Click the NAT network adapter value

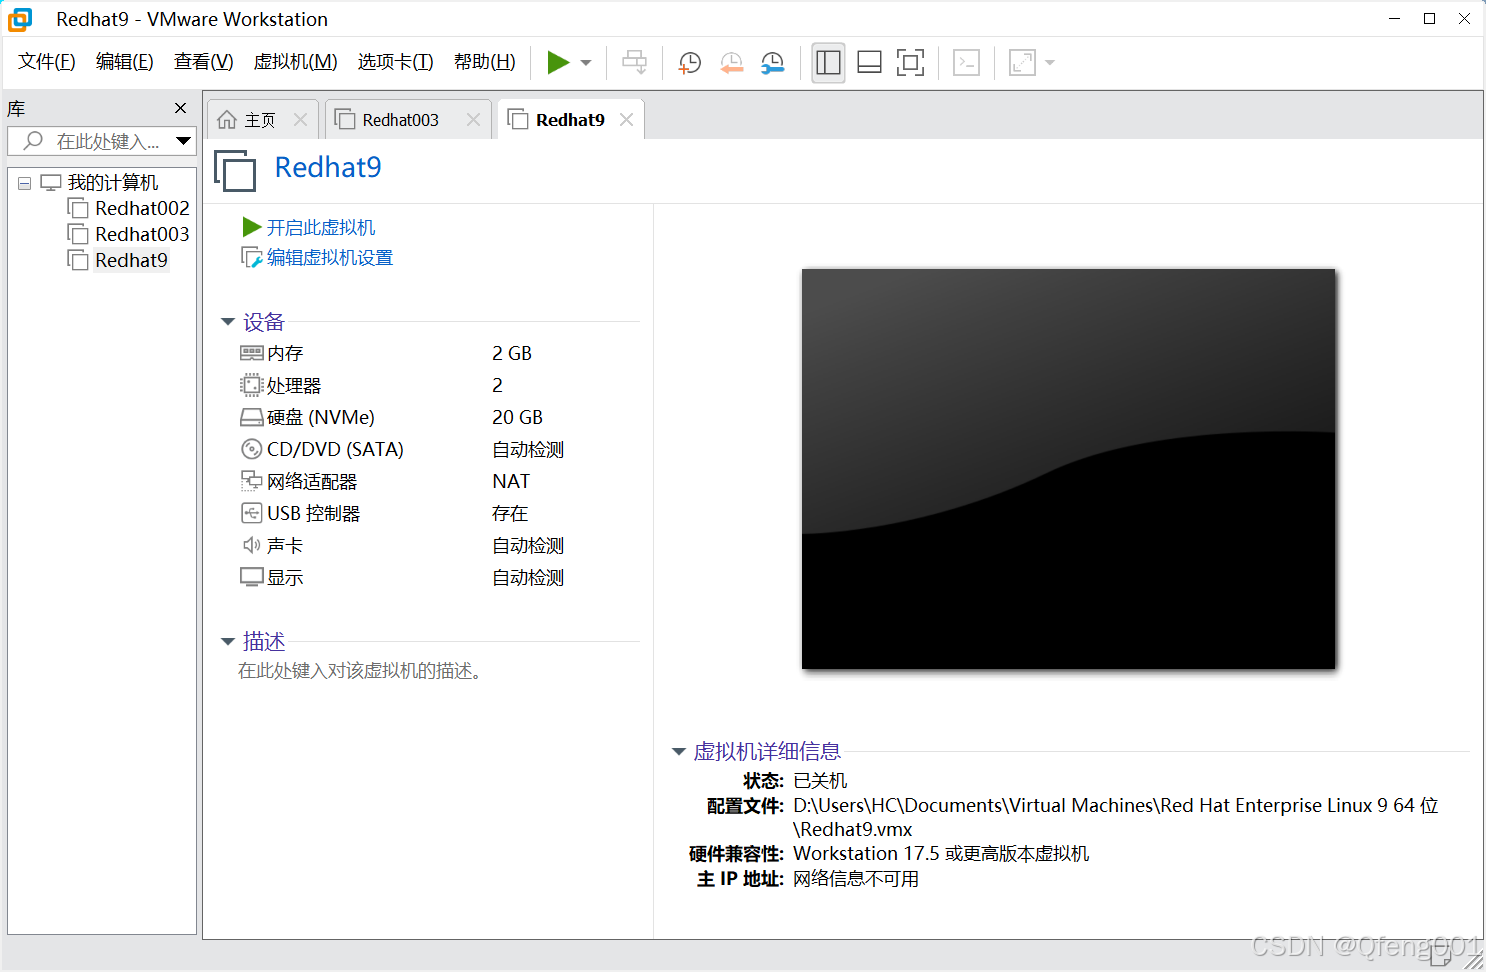[511, 481]
